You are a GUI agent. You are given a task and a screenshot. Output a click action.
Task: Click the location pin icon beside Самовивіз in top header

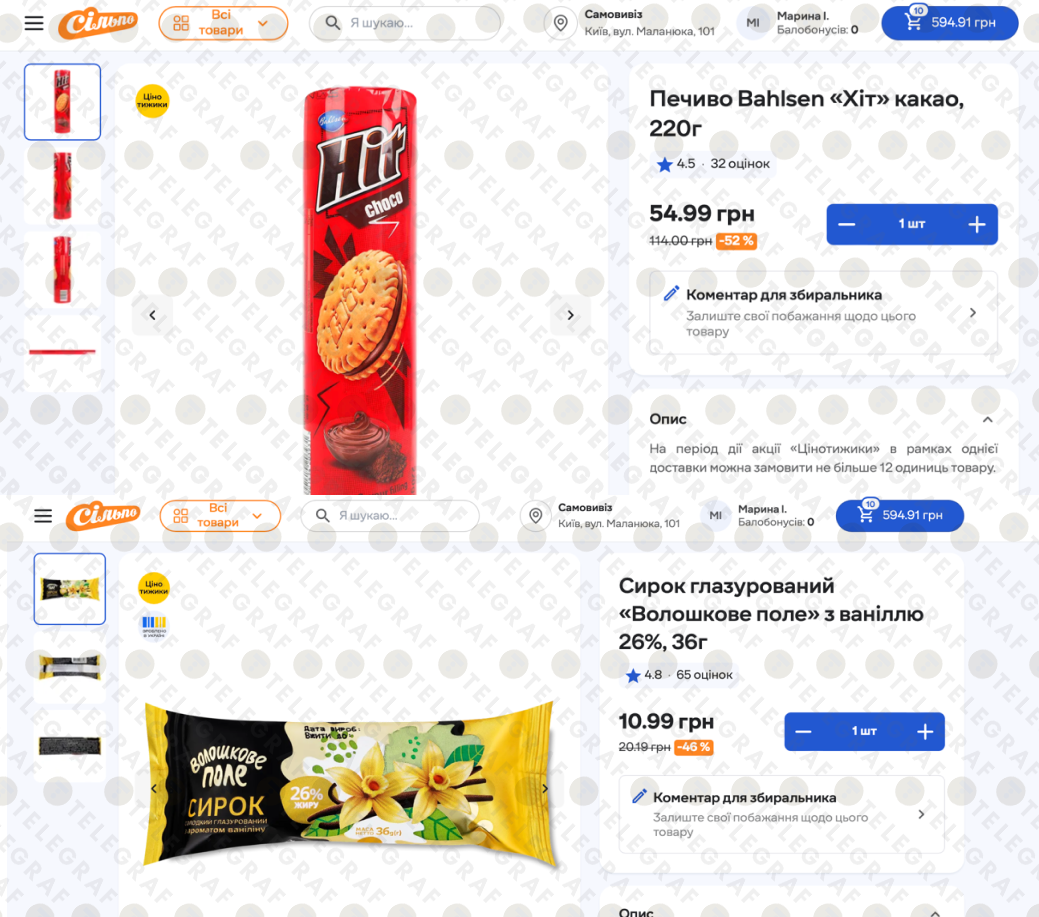[x=561, y=23]
